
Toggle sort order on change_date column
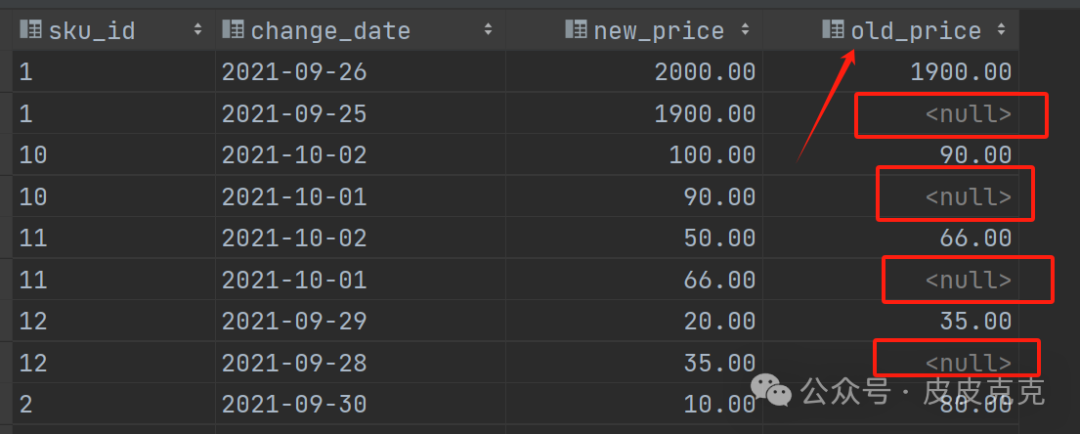488,30
